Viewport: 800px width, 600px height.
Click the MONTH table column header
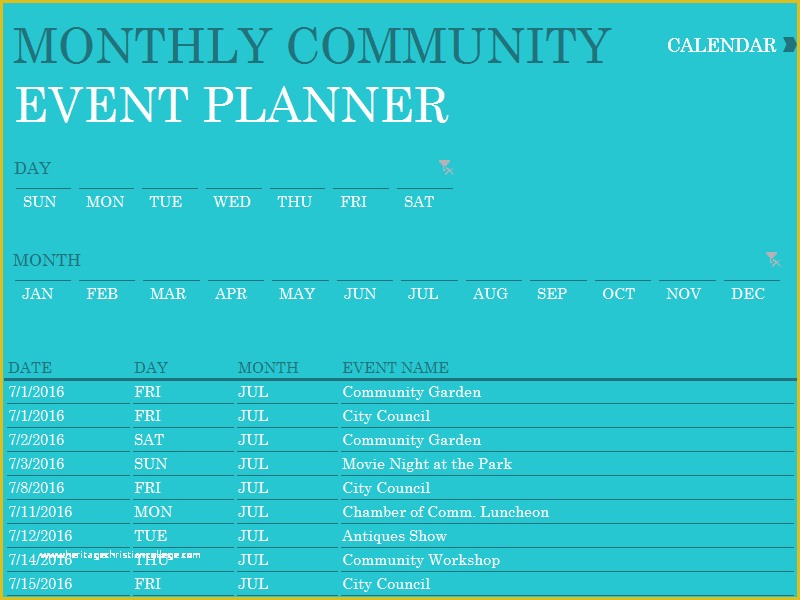pos(268,367)
